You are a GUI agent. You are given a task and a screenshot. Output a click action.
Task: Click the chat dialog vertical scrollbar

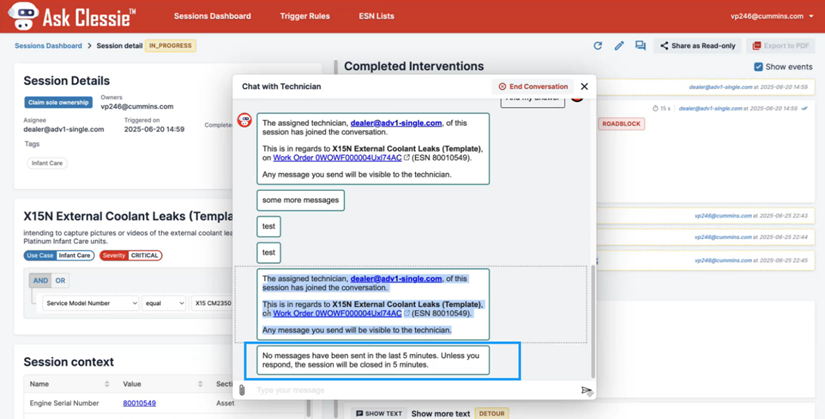click(593, 321)
